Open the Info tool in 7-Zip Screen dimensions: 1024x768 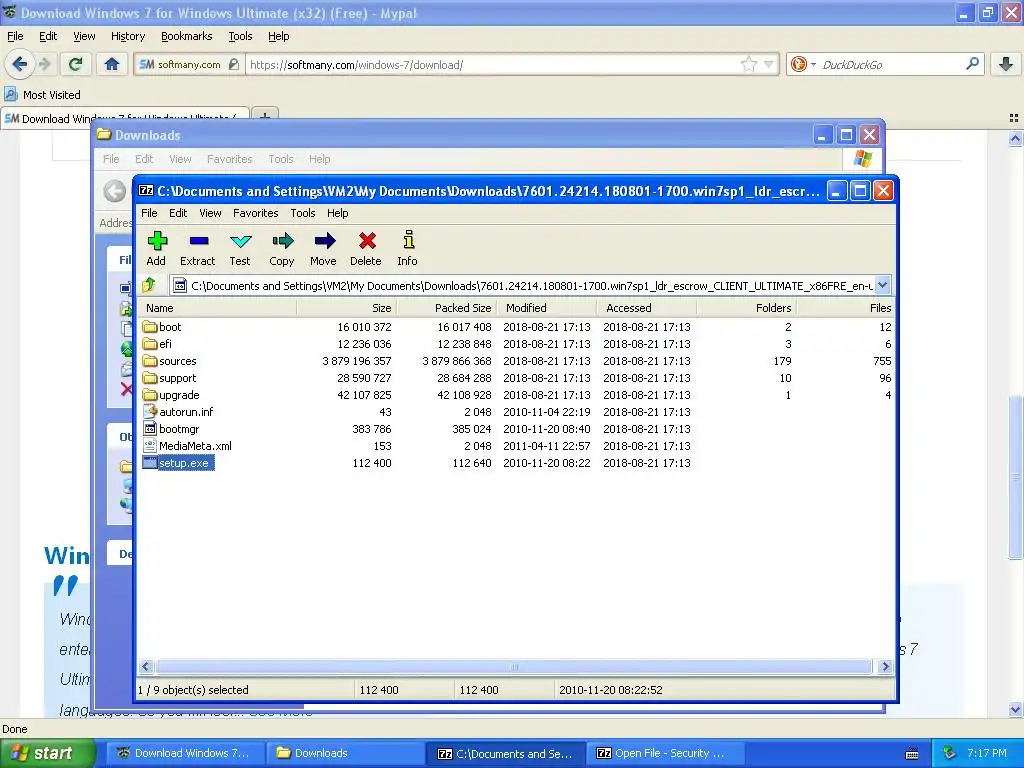point(408,248)
